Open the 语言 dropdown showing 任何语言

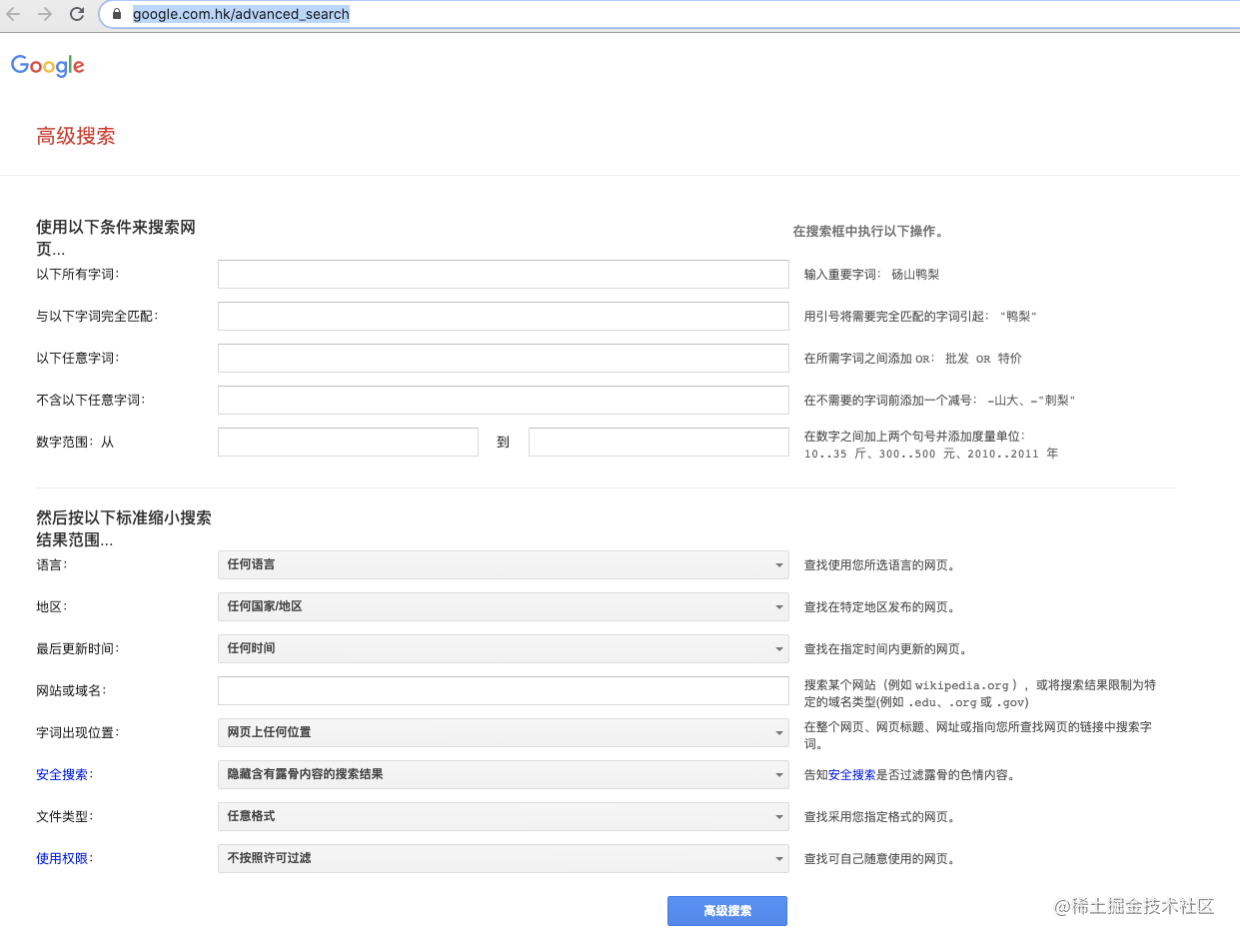point(503,565)
